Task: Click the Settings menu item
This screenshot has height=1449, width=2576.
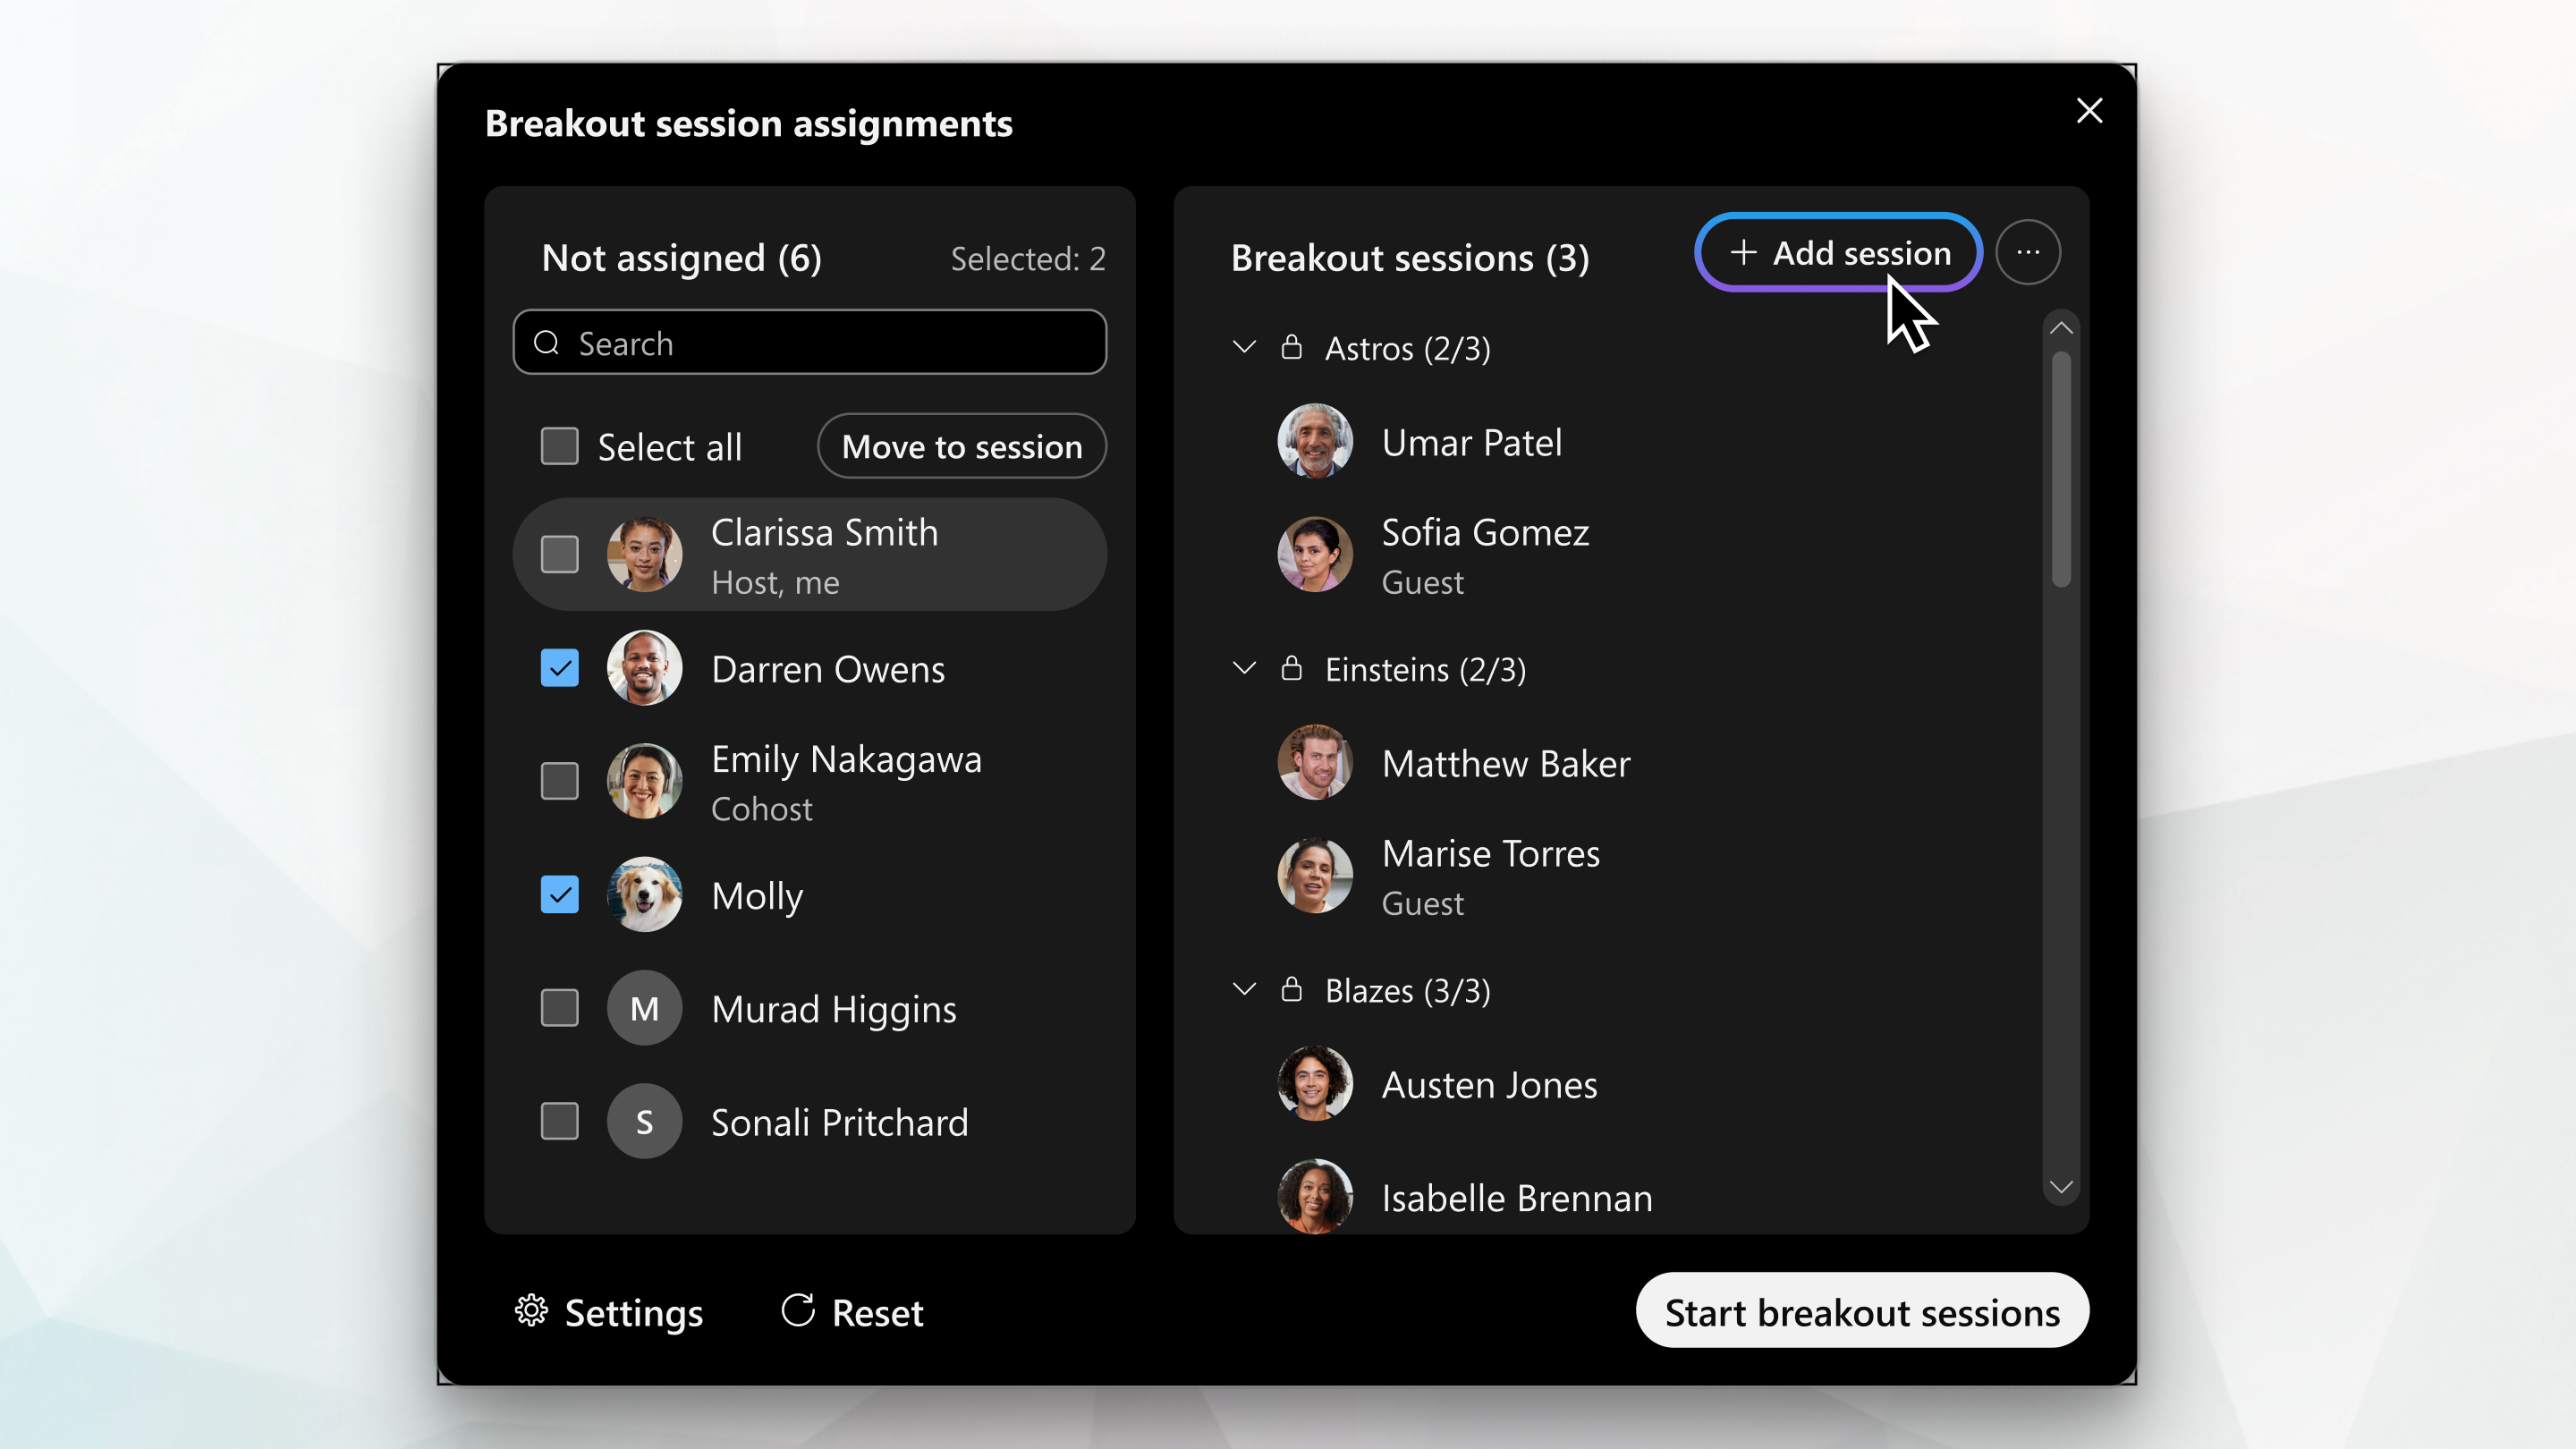Action: [x=608, y=1313]
